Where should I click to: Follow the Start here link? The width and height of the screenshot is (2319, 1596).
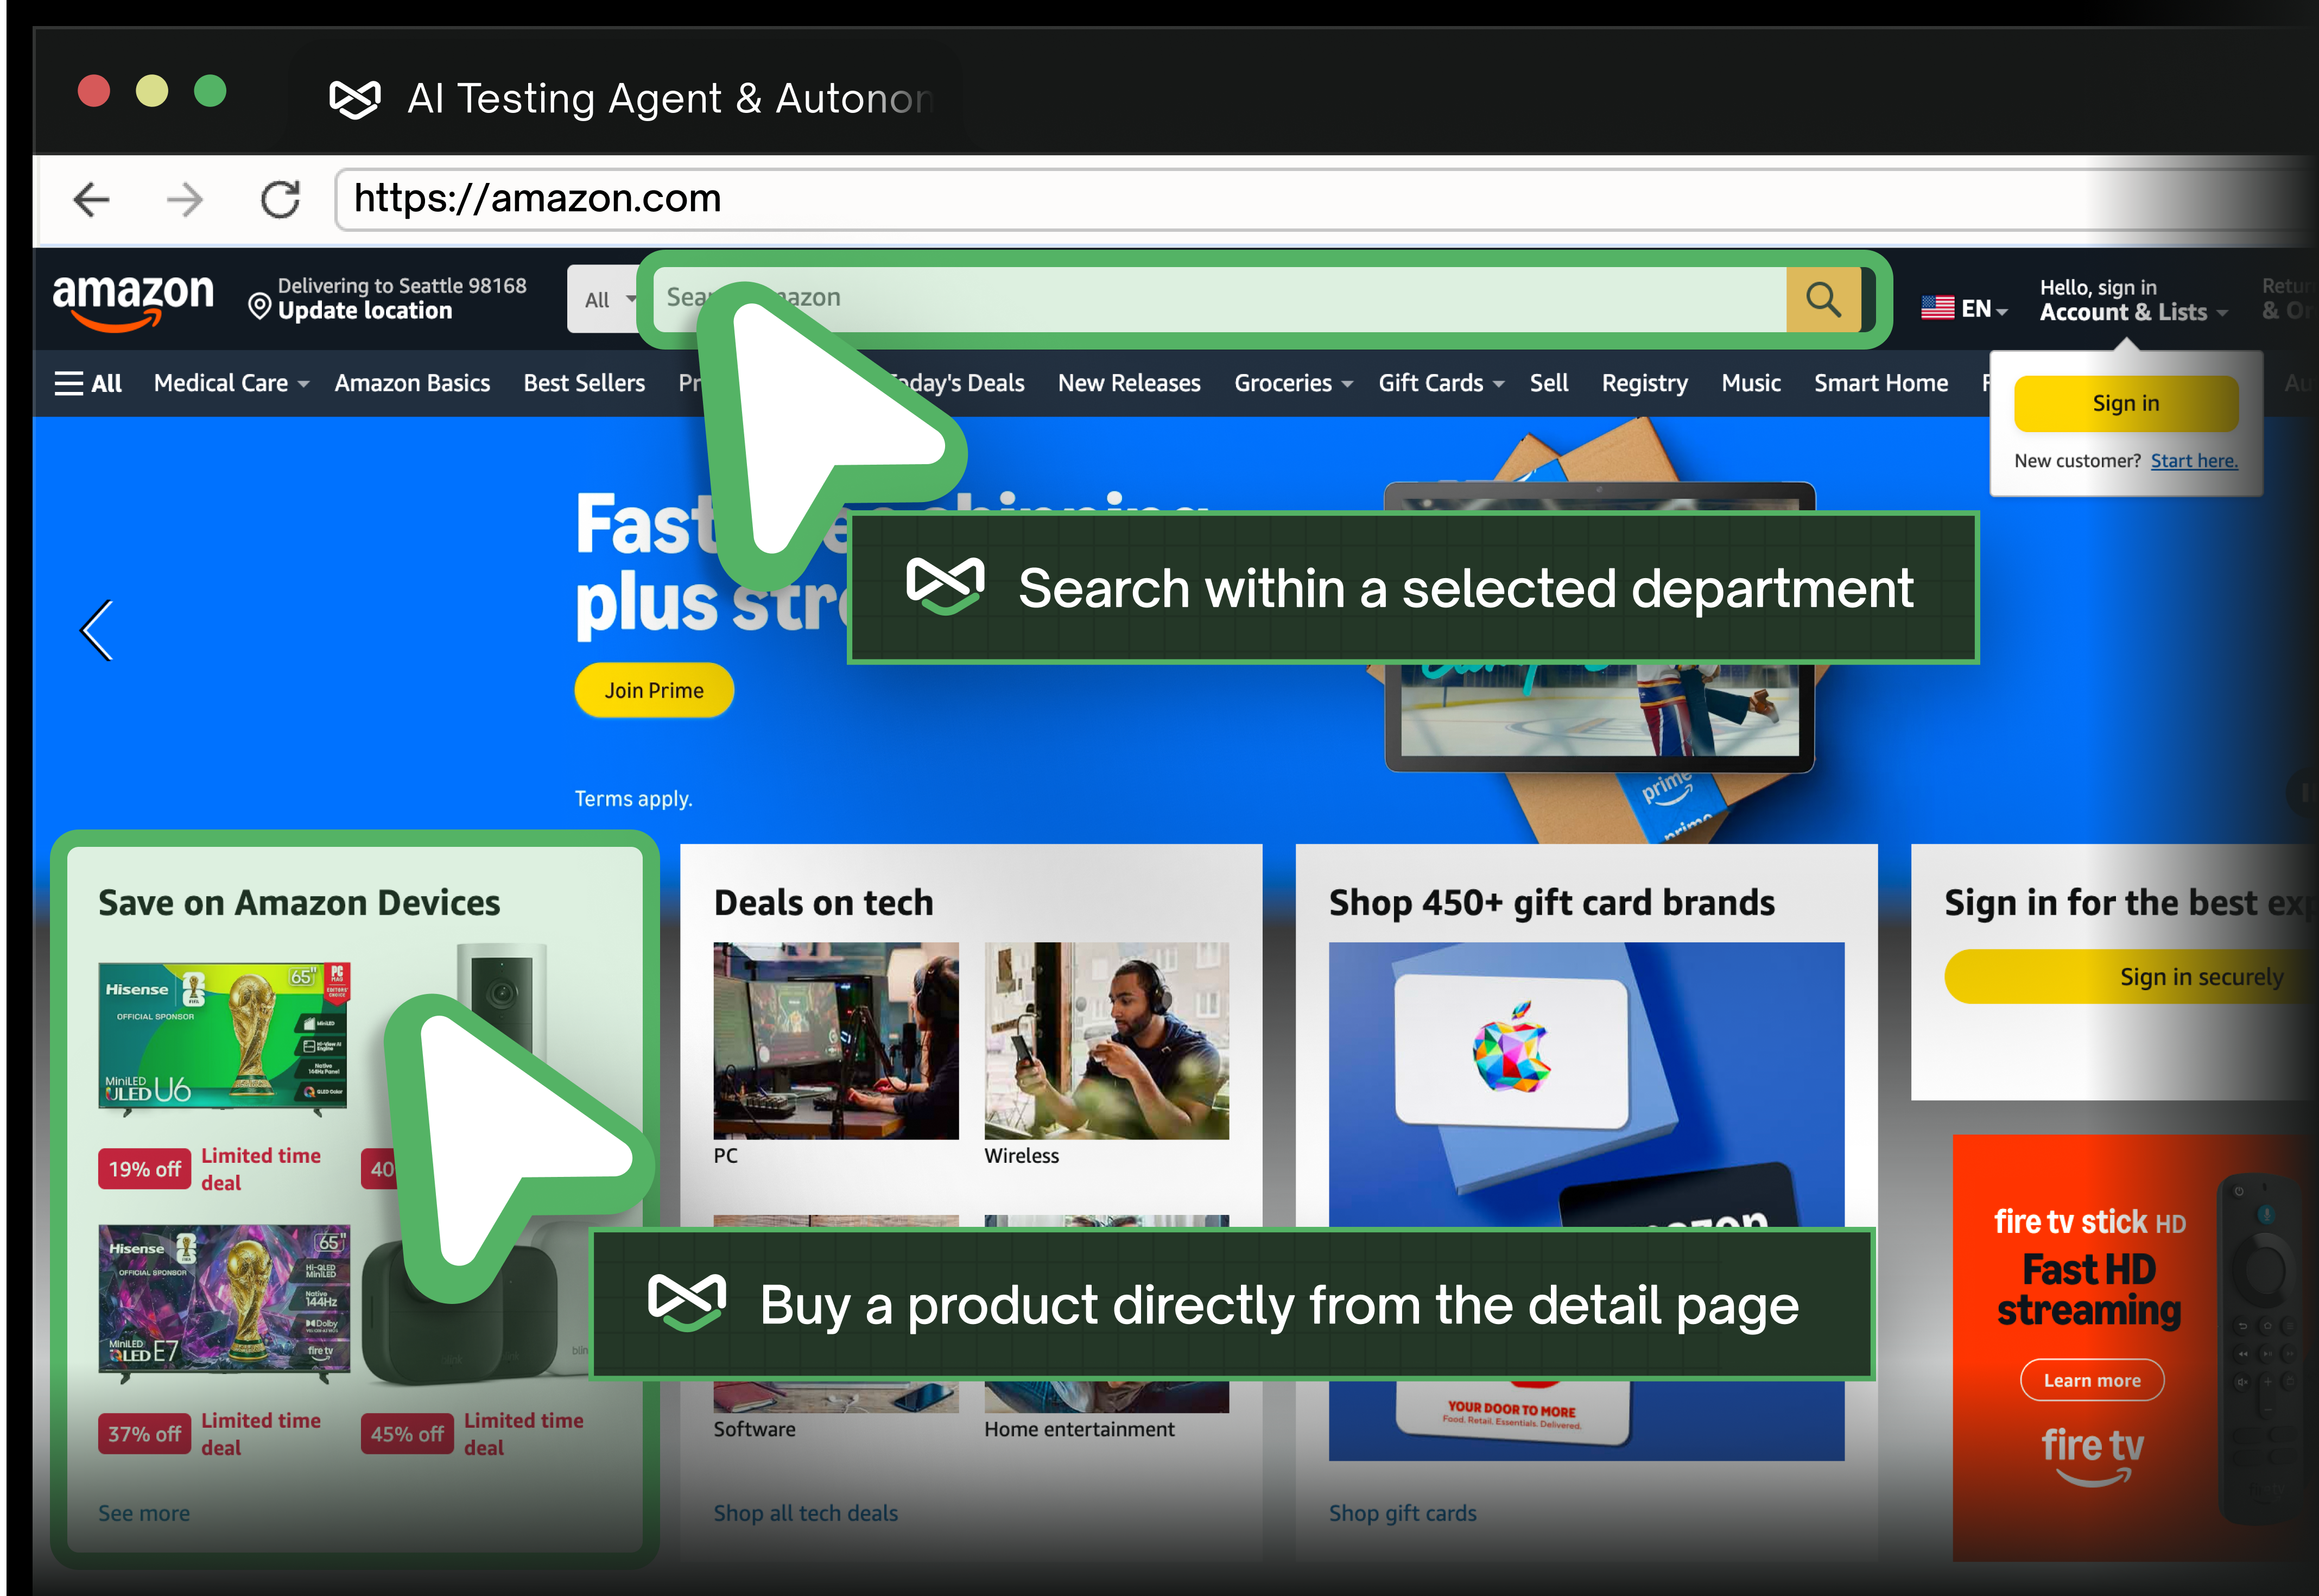point(2194,461)
